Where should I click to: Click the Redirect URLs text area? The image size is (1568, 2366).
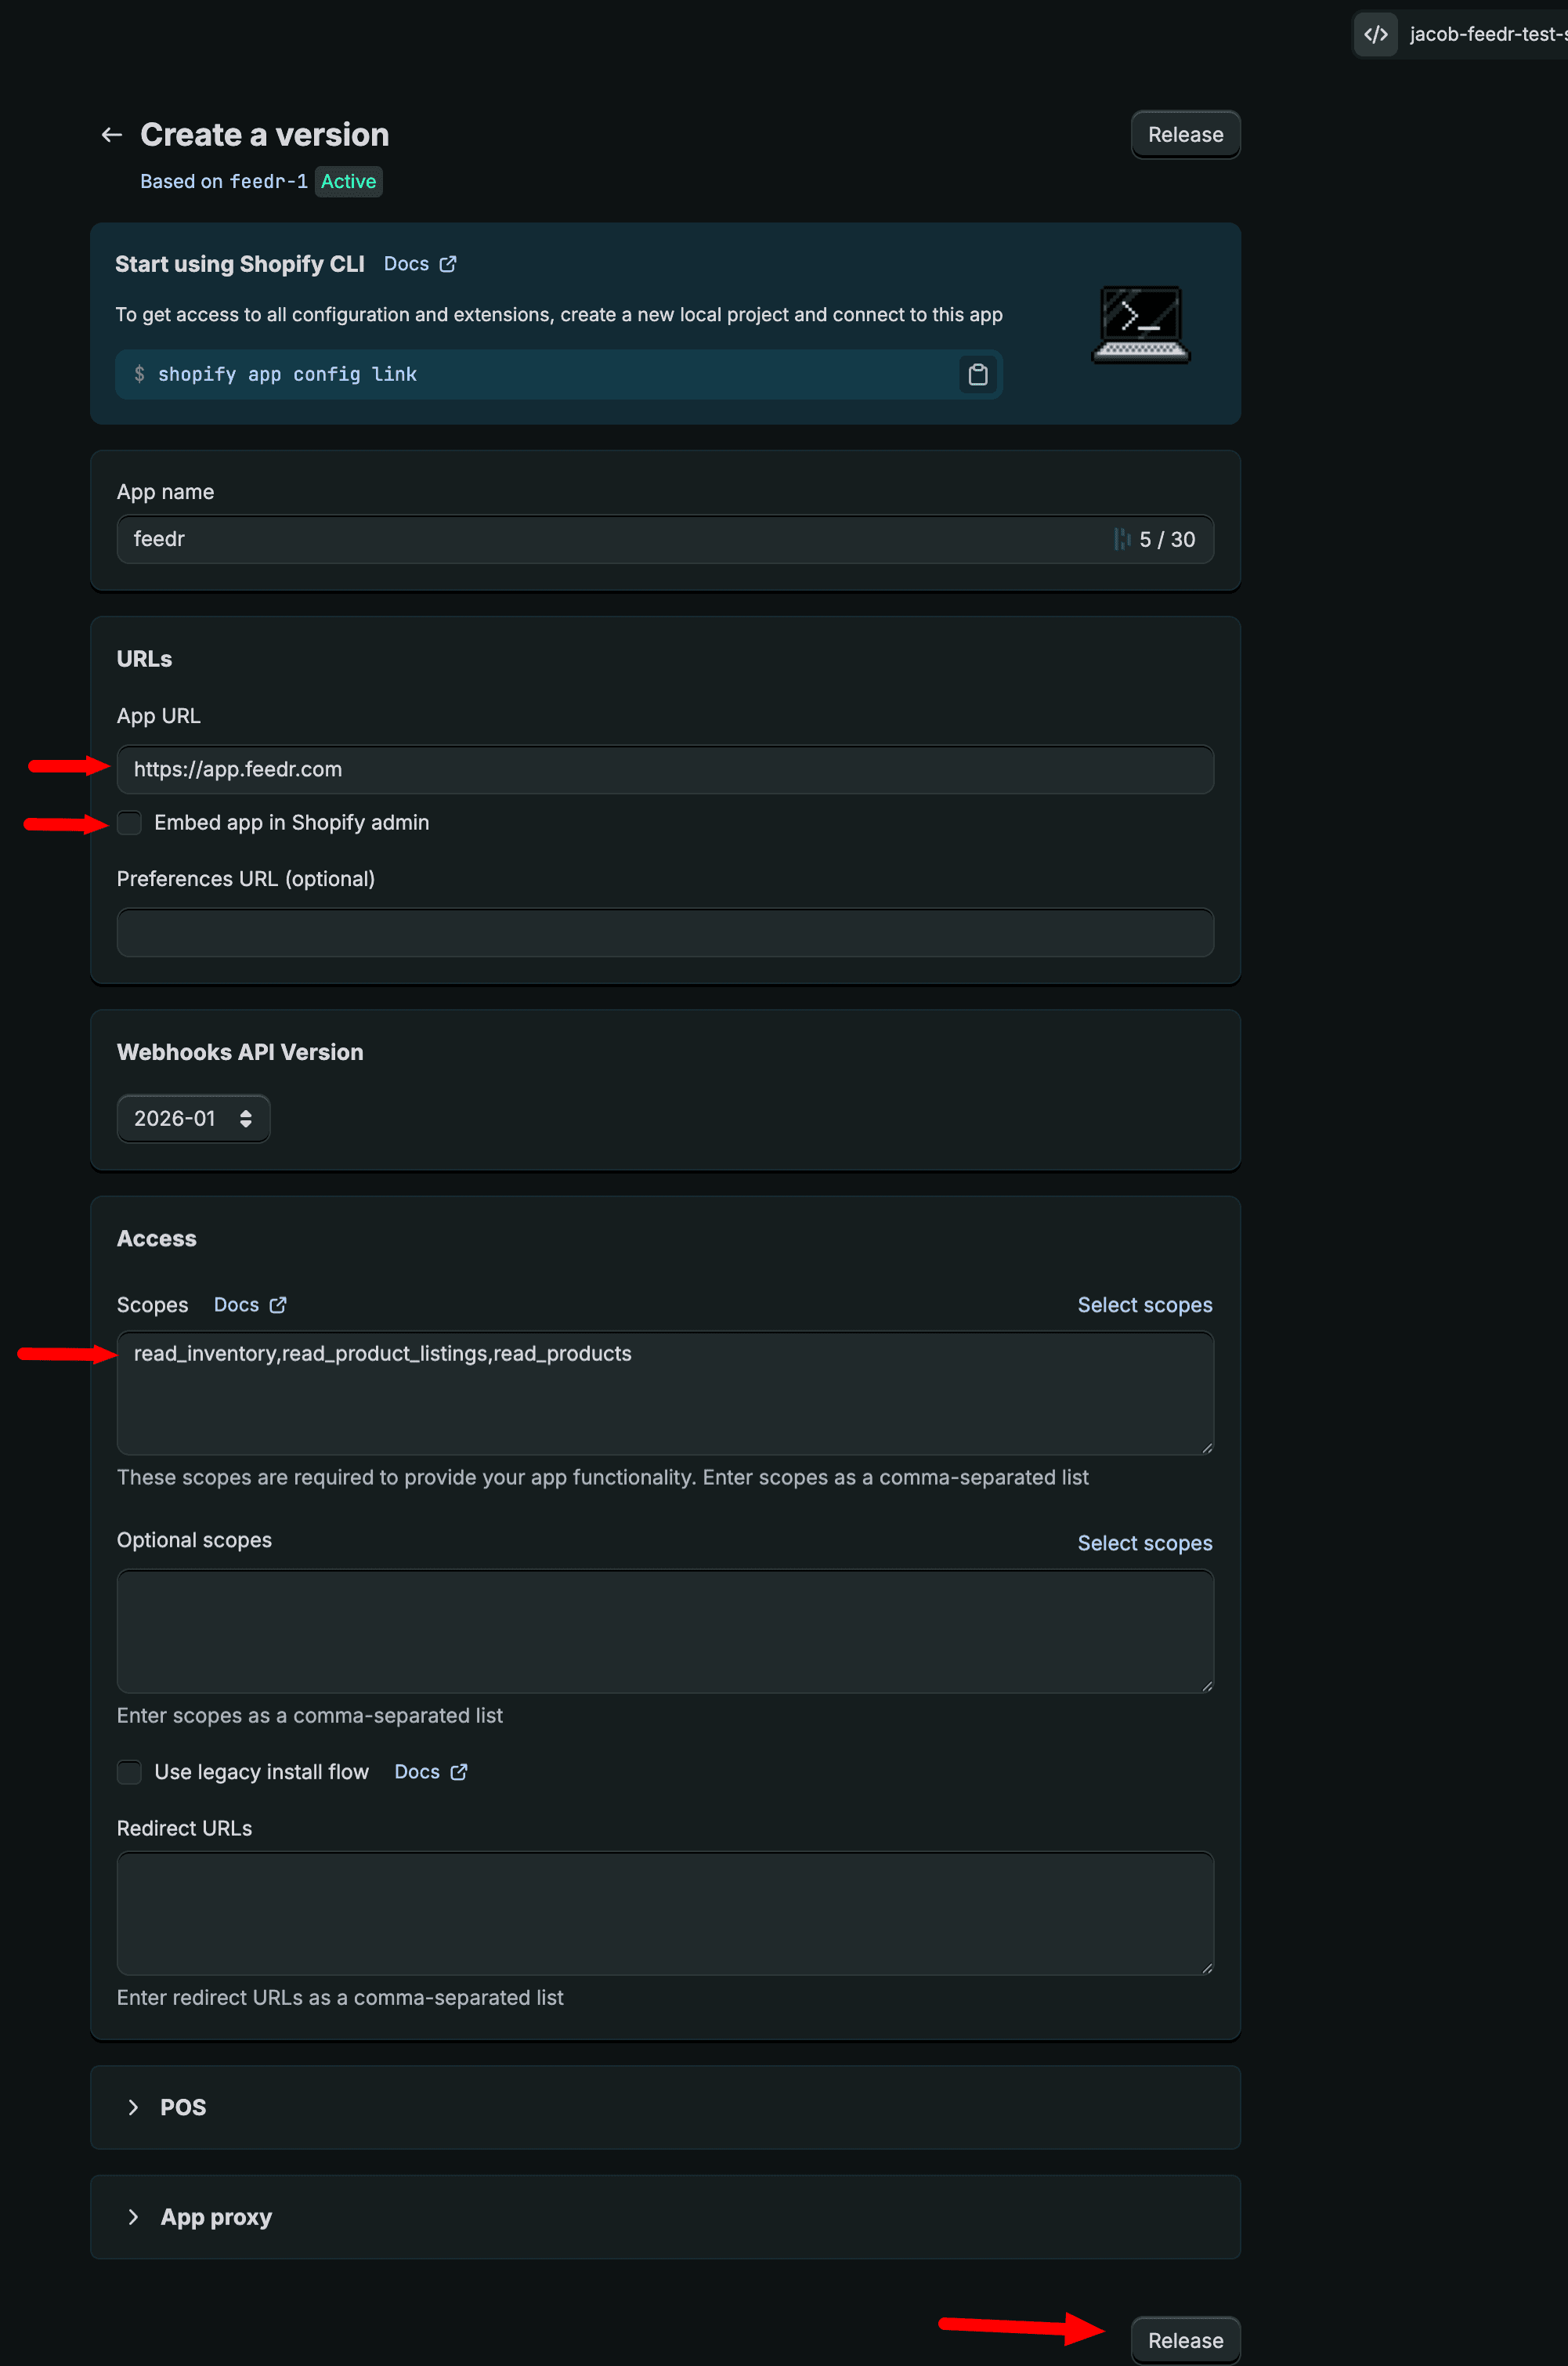coord(665,1913)
